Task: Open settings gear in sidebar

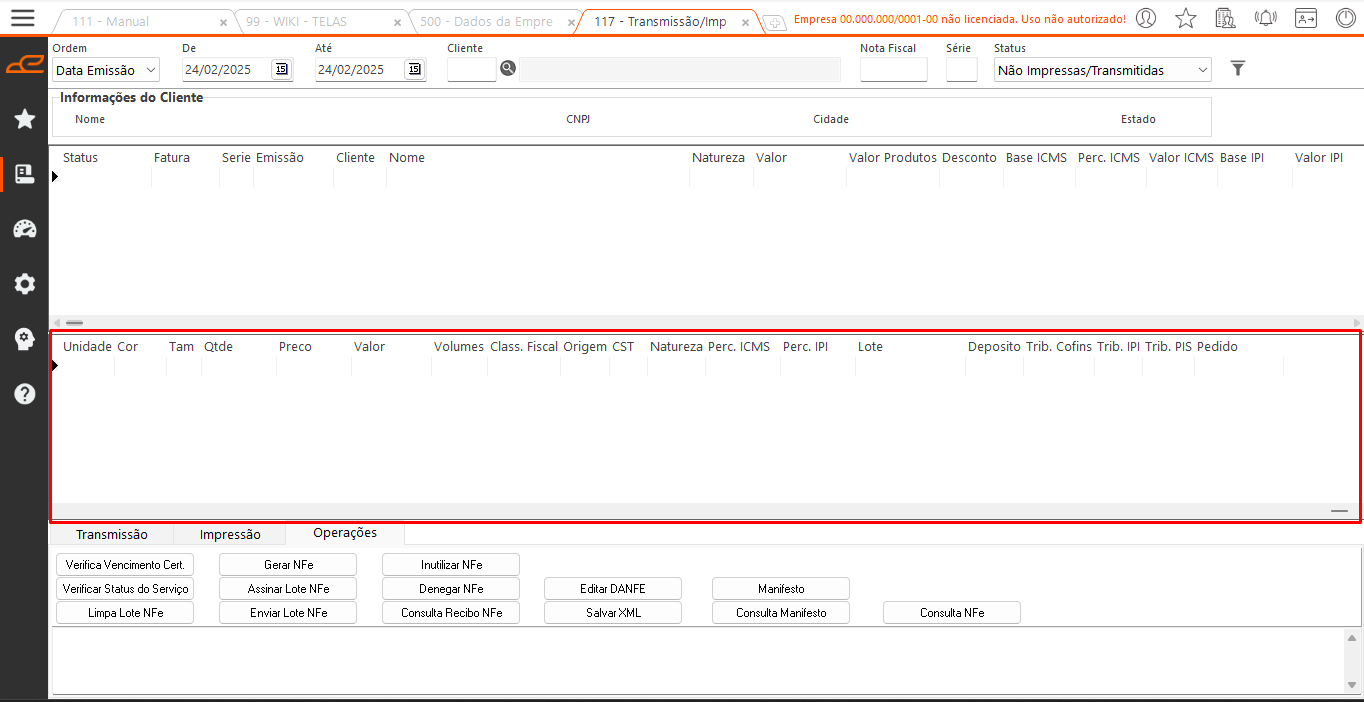Action: click(24, 284)
